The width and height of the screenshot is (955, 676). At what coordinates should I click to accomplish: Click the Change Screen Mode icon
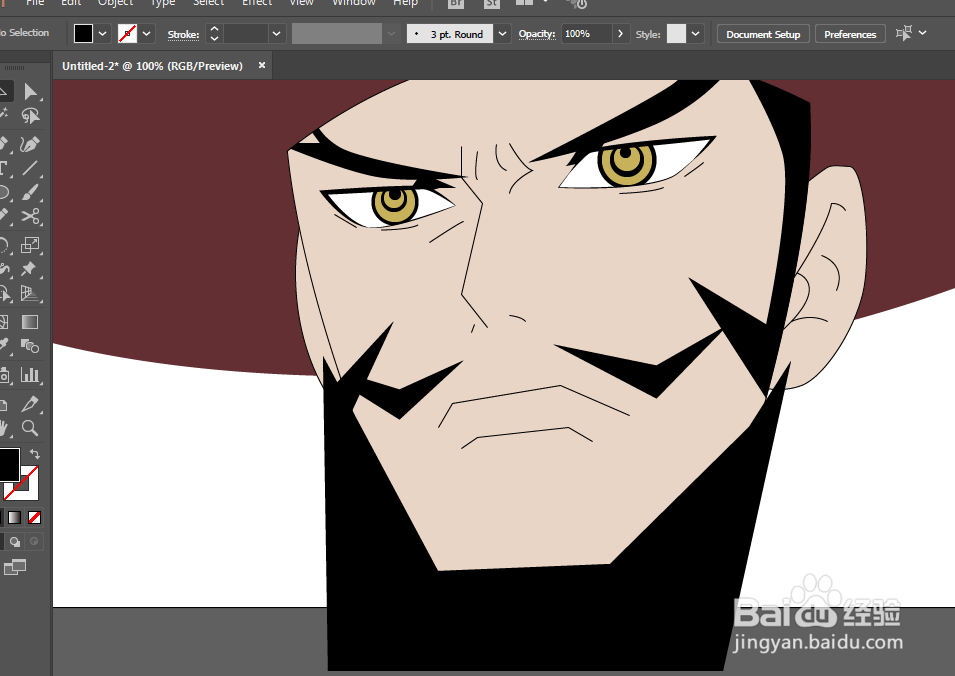(15, 567)
